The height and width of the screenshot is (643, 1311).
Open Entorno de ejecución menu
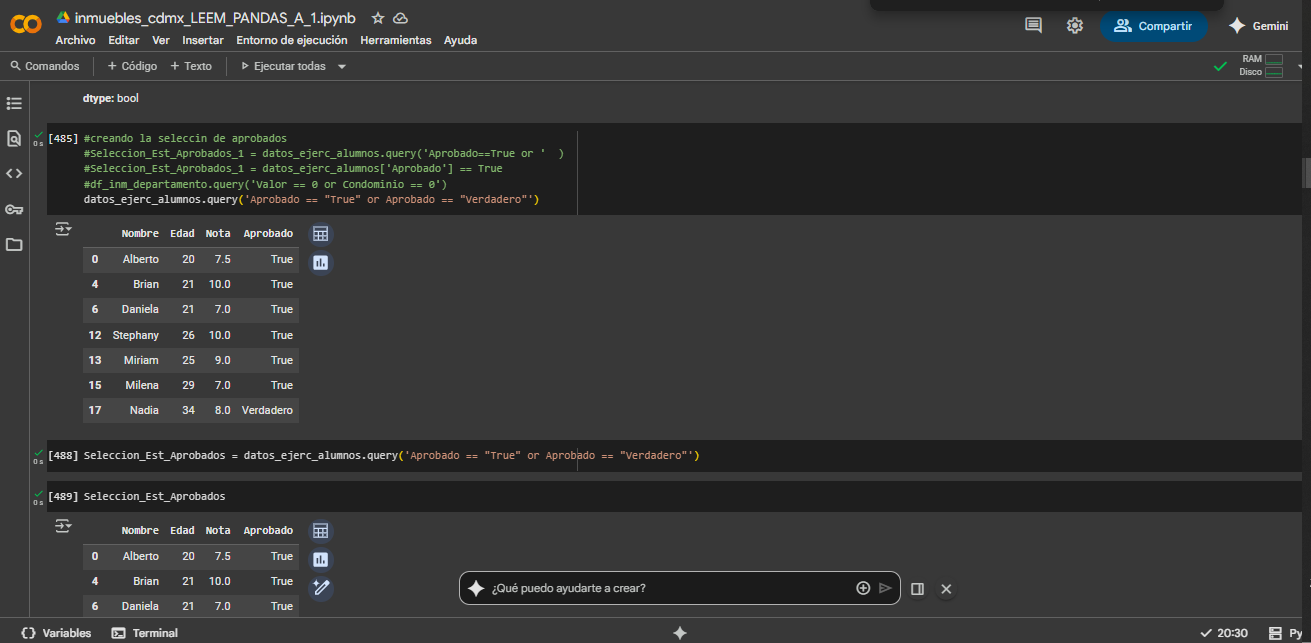tap(292, 40)
